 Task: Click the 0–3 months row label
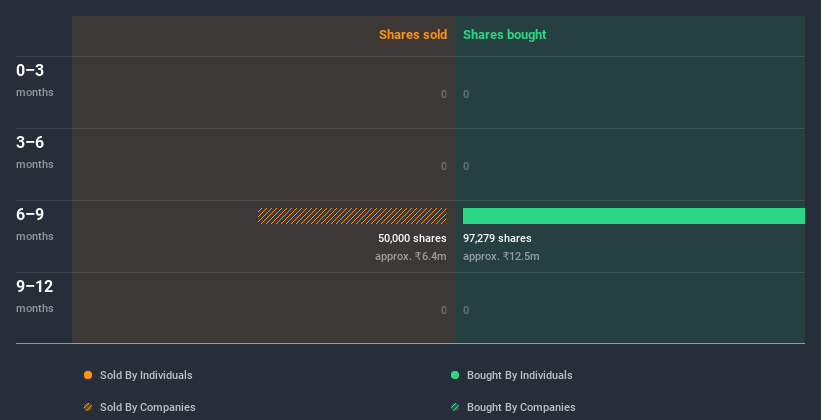[x=35, y=80]
